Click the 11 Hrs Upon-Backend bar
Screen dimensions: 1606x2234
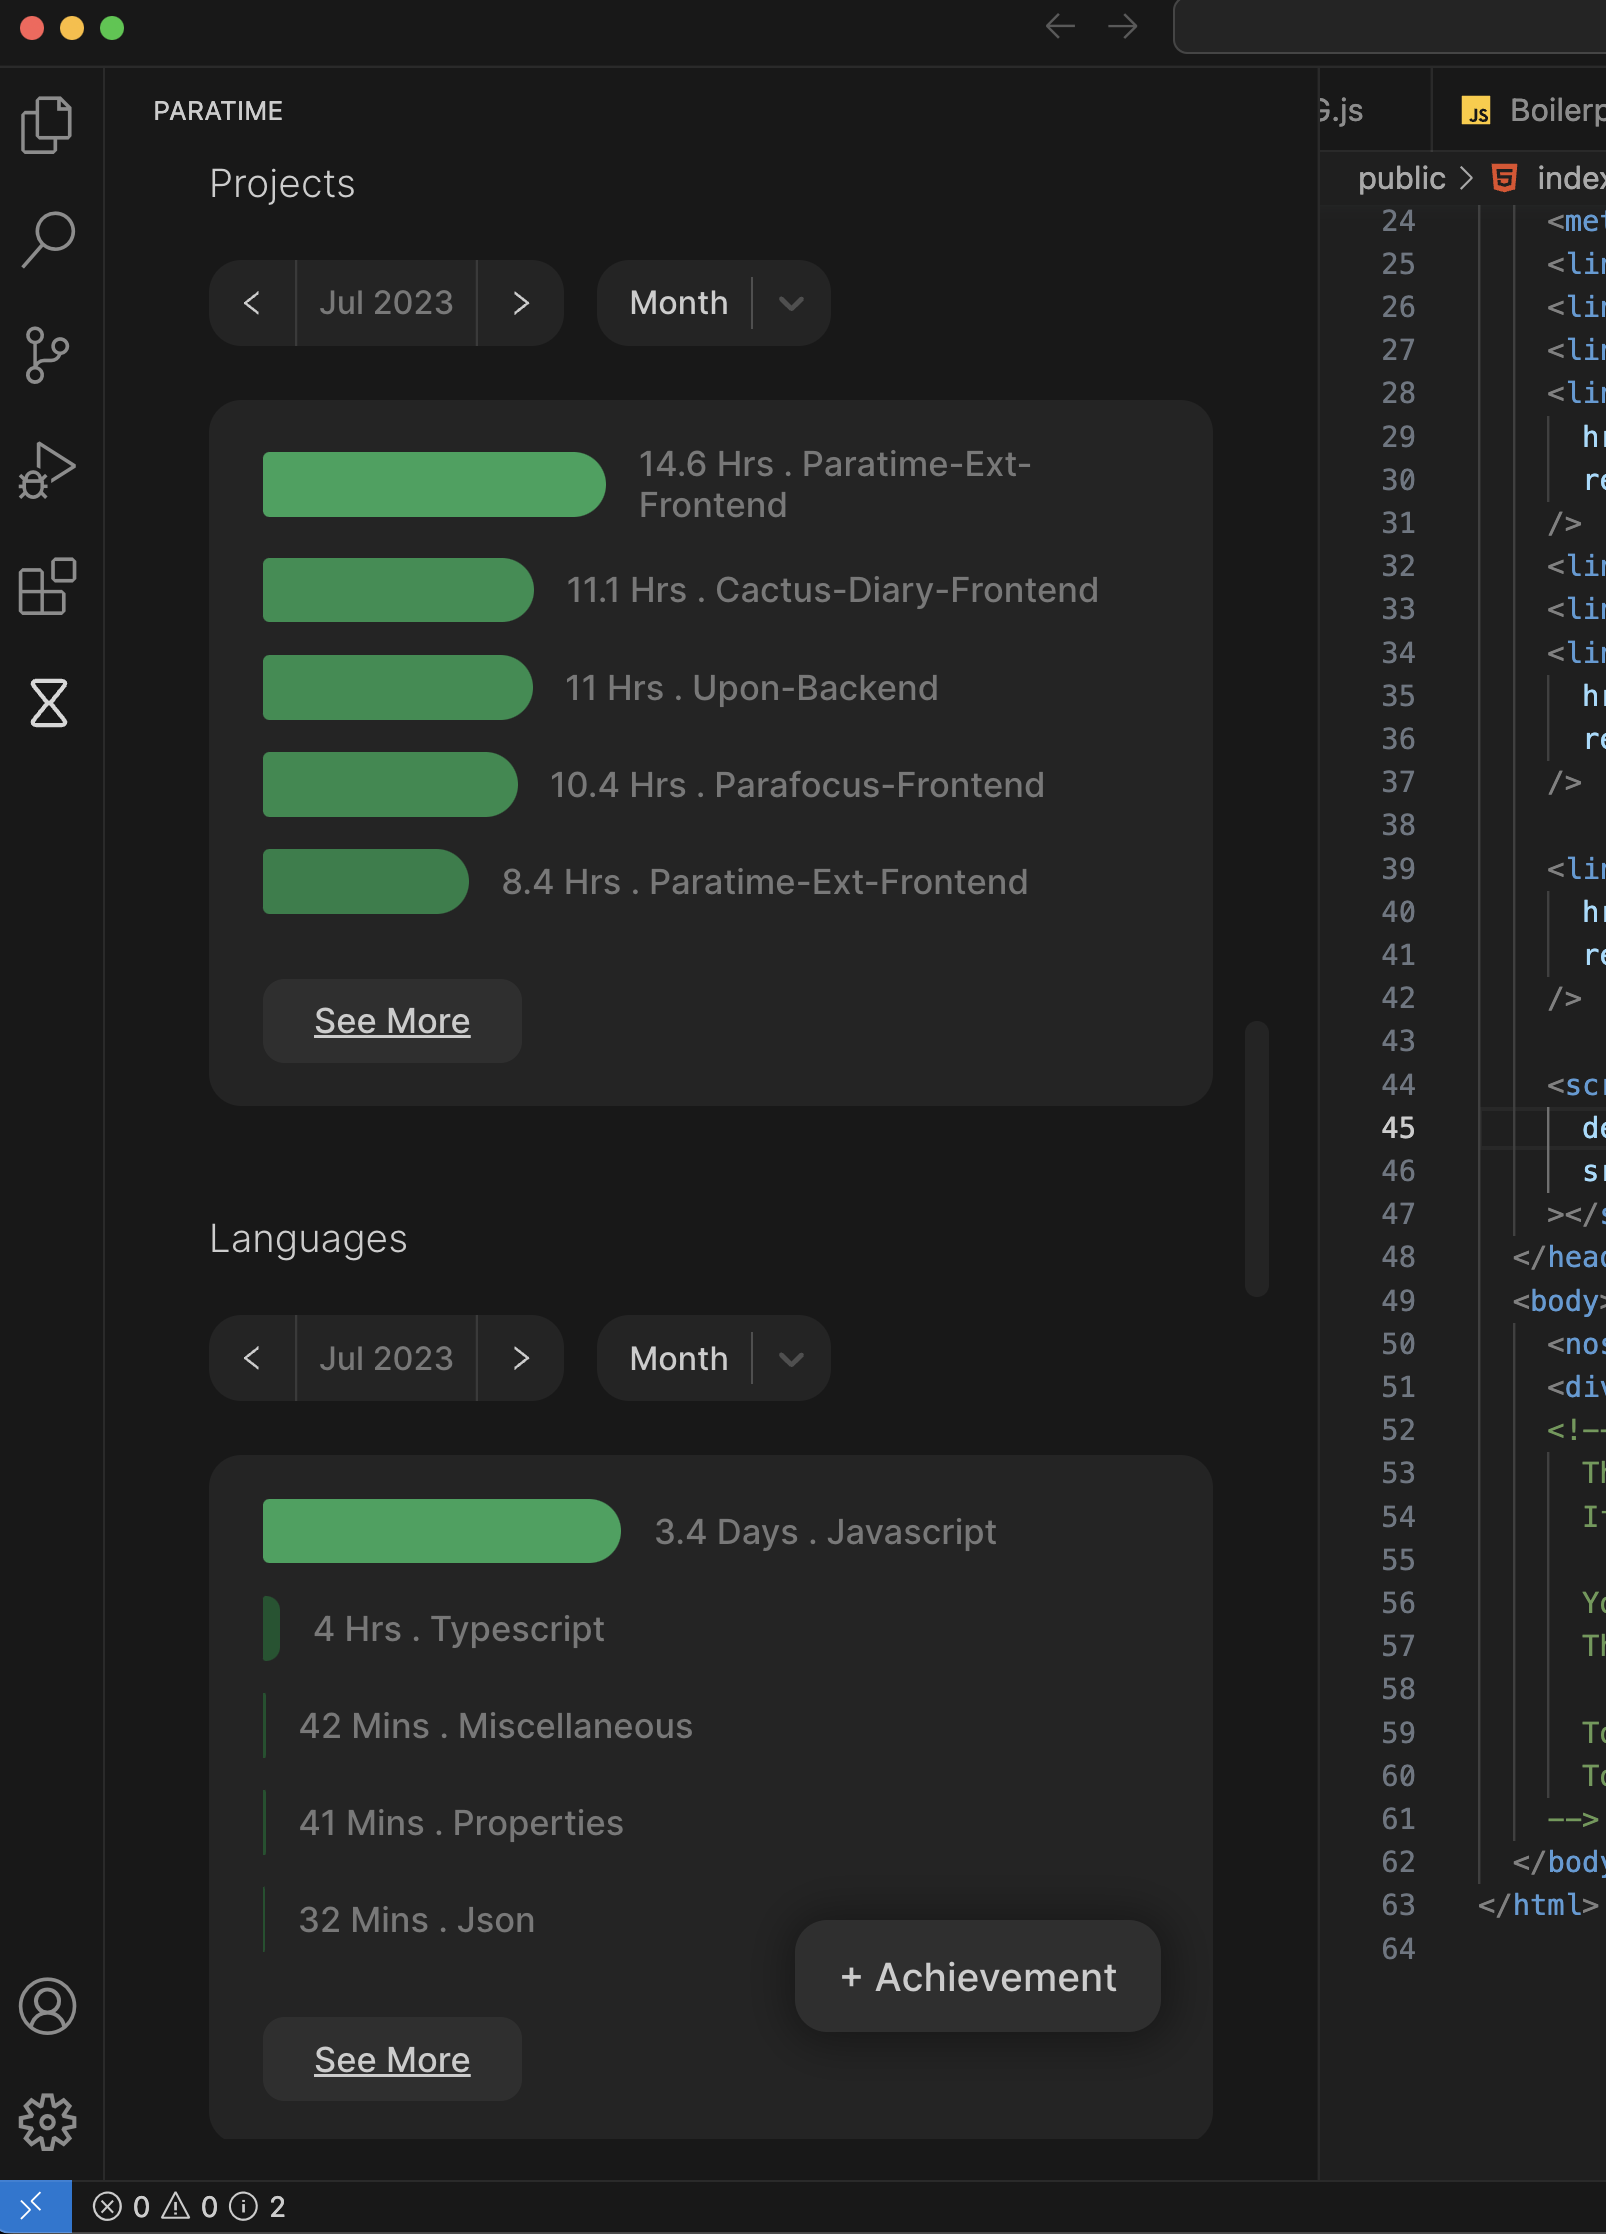coord(397,687)
